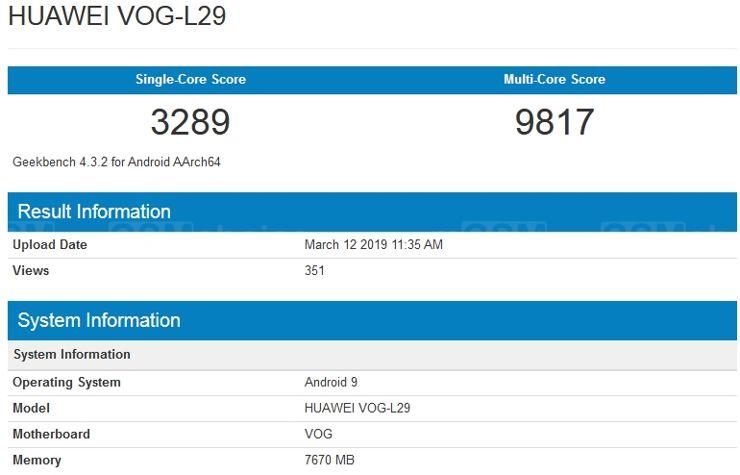Click the multi-core score value 9817

(555, 122)
